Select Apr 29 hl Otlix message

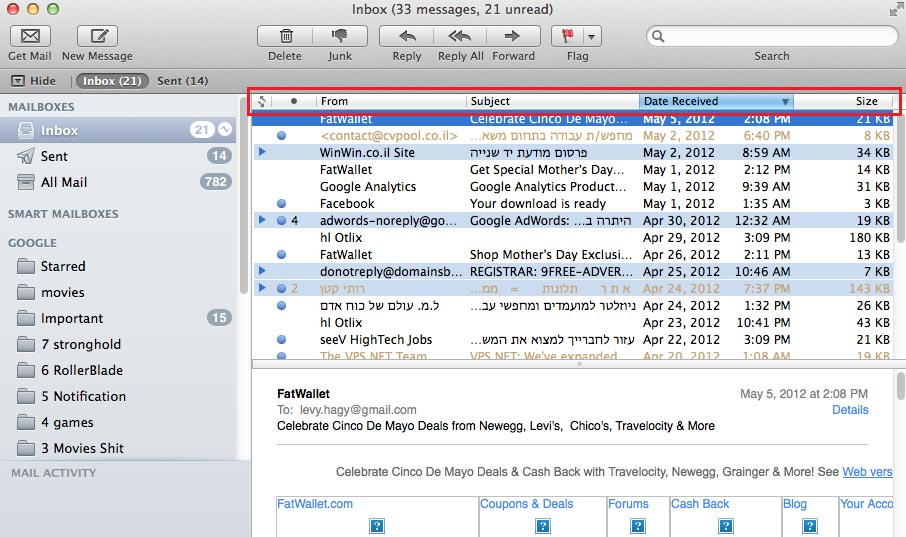click(x=573, y=238)
